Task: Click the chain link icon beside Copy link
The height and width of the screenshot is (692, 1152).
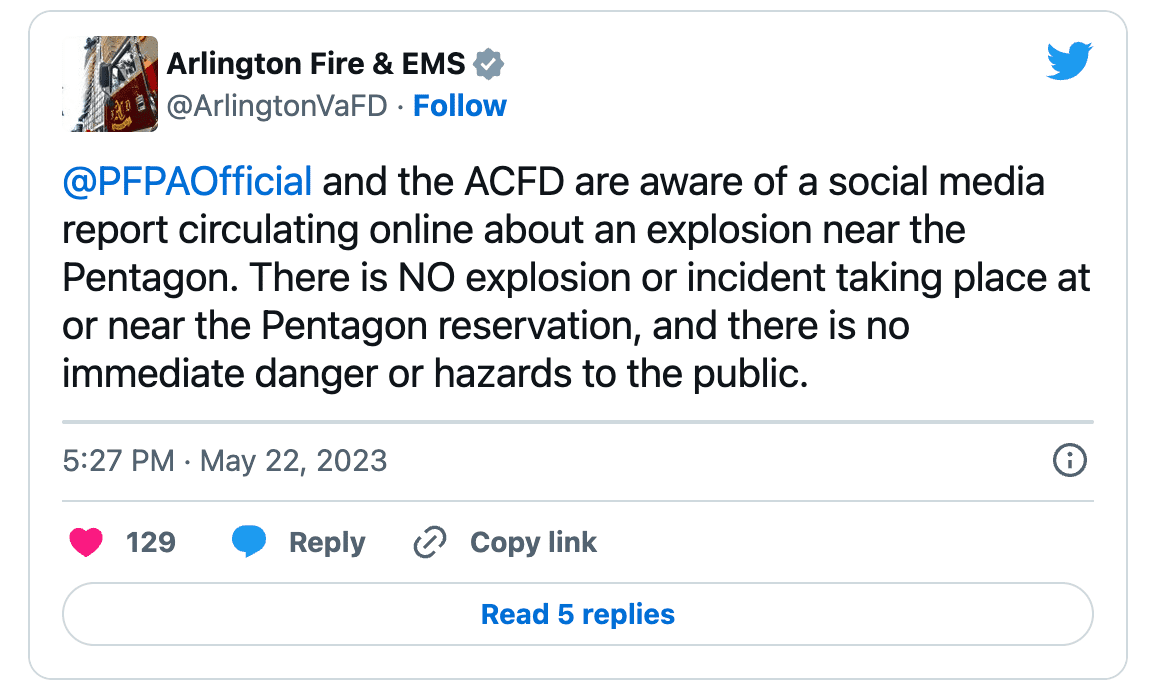Action: point(430,541)
